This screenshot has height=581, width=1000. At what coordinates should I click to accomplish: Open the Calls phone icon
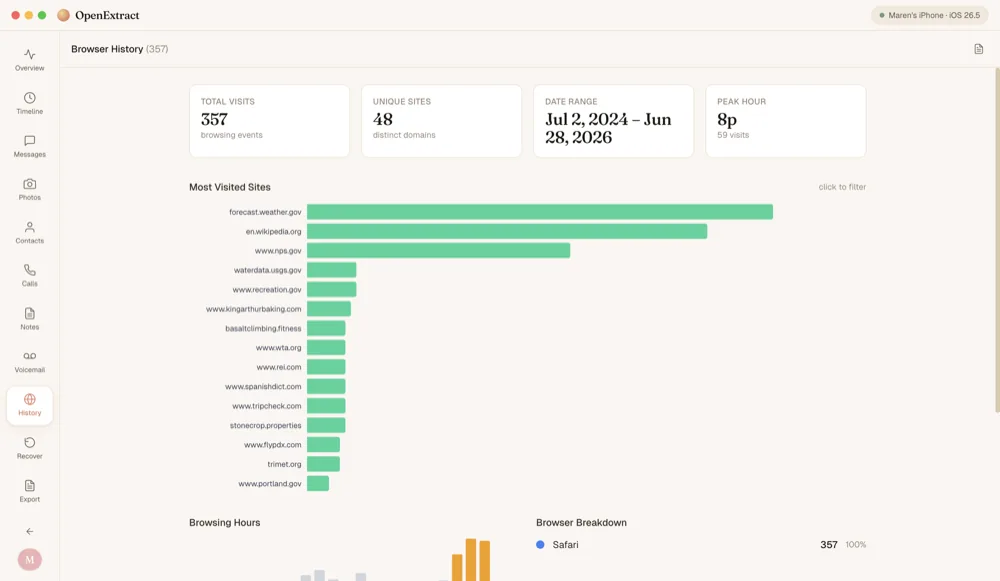pyautogui.click(x=29, y=270)
